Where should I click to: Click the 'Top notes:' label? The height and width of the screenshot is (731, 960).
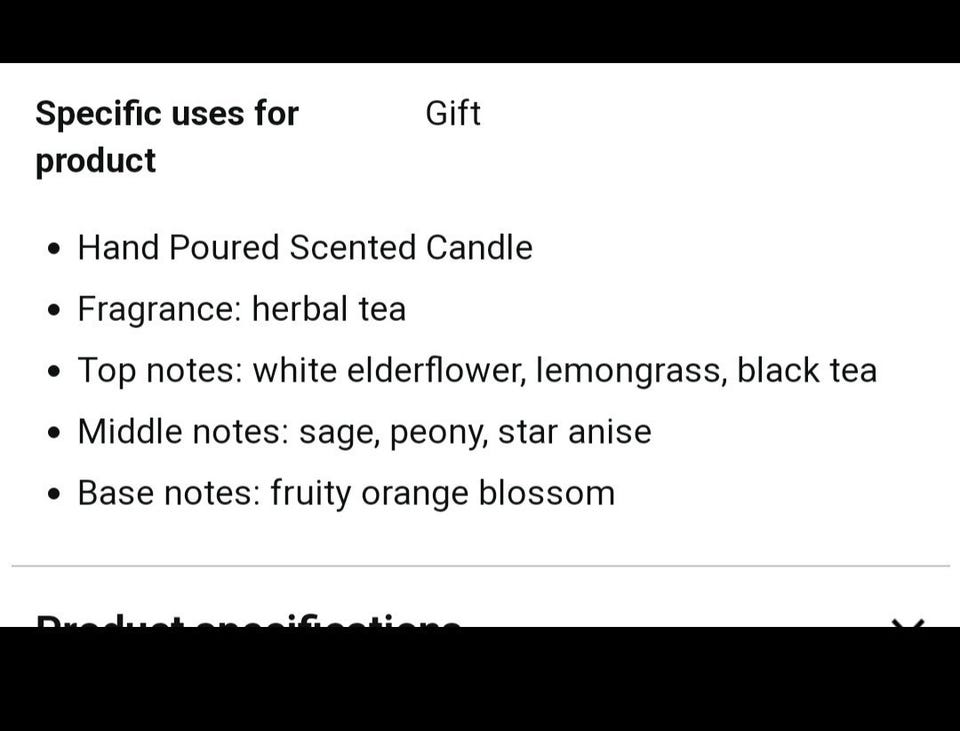[160, 371]
